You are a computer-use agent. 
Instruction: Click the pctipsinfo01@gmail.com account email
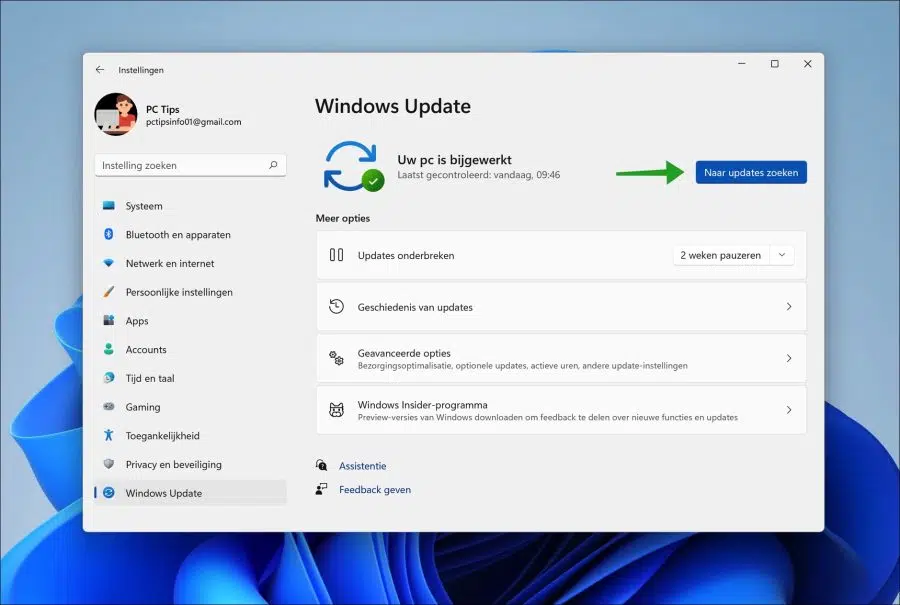click(x=193, y=122)
